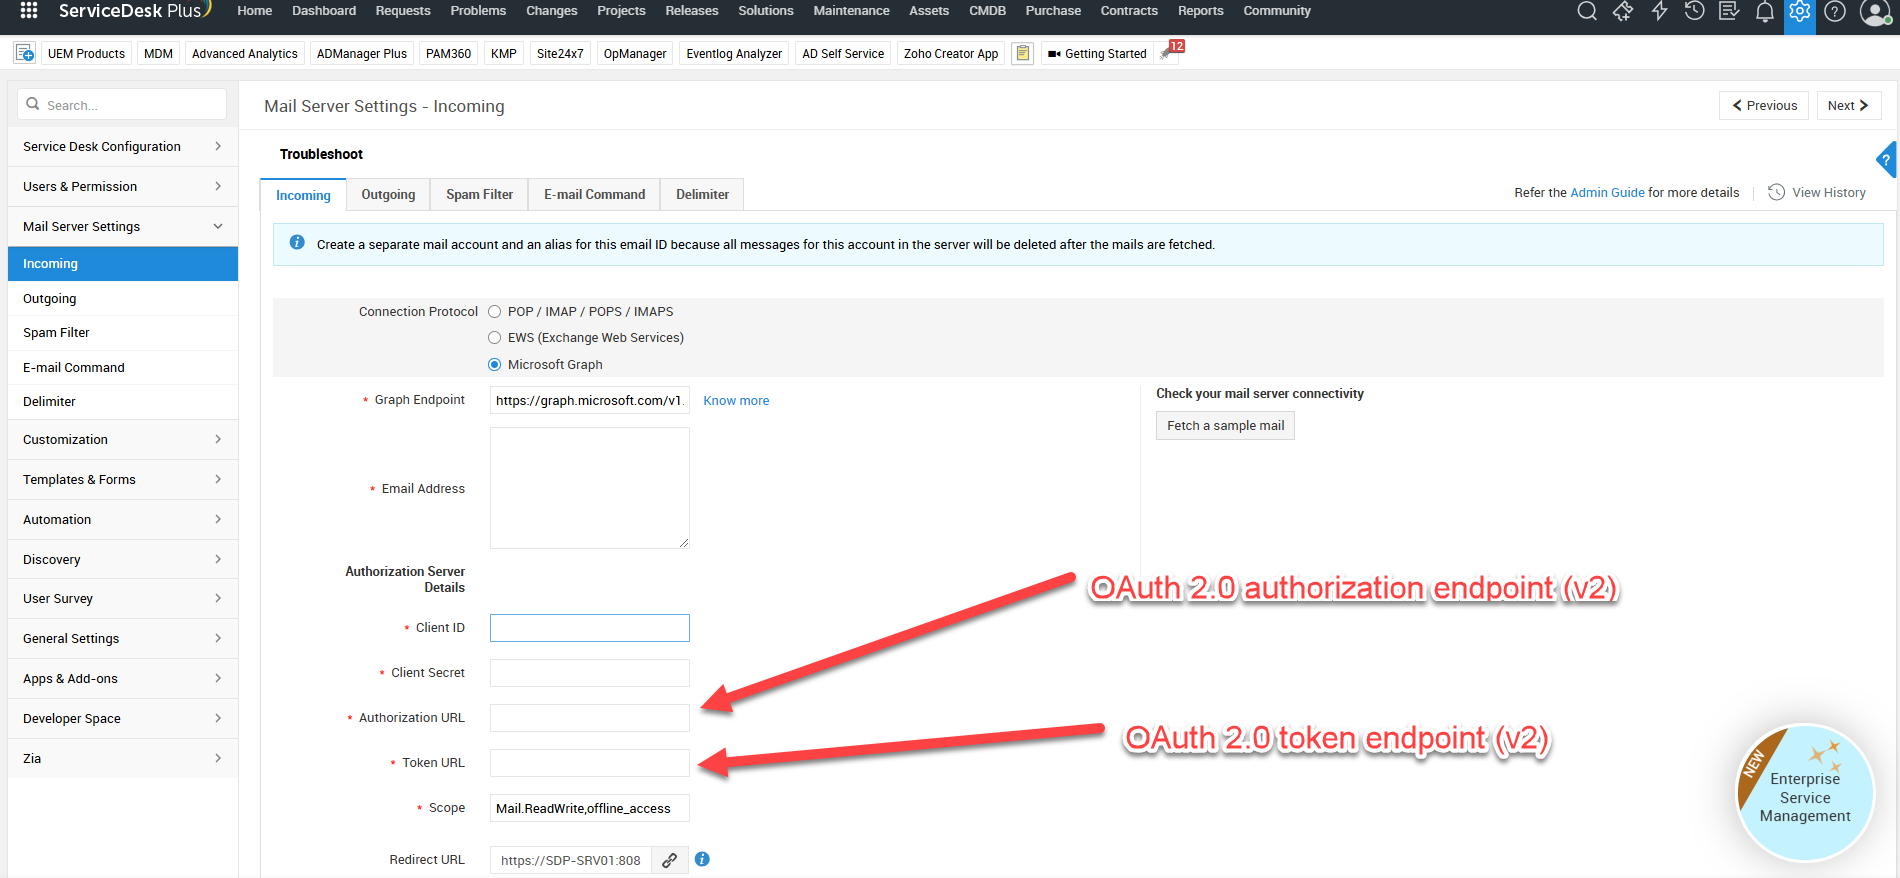Open the apps grid launcher icon

pos(29,11)
